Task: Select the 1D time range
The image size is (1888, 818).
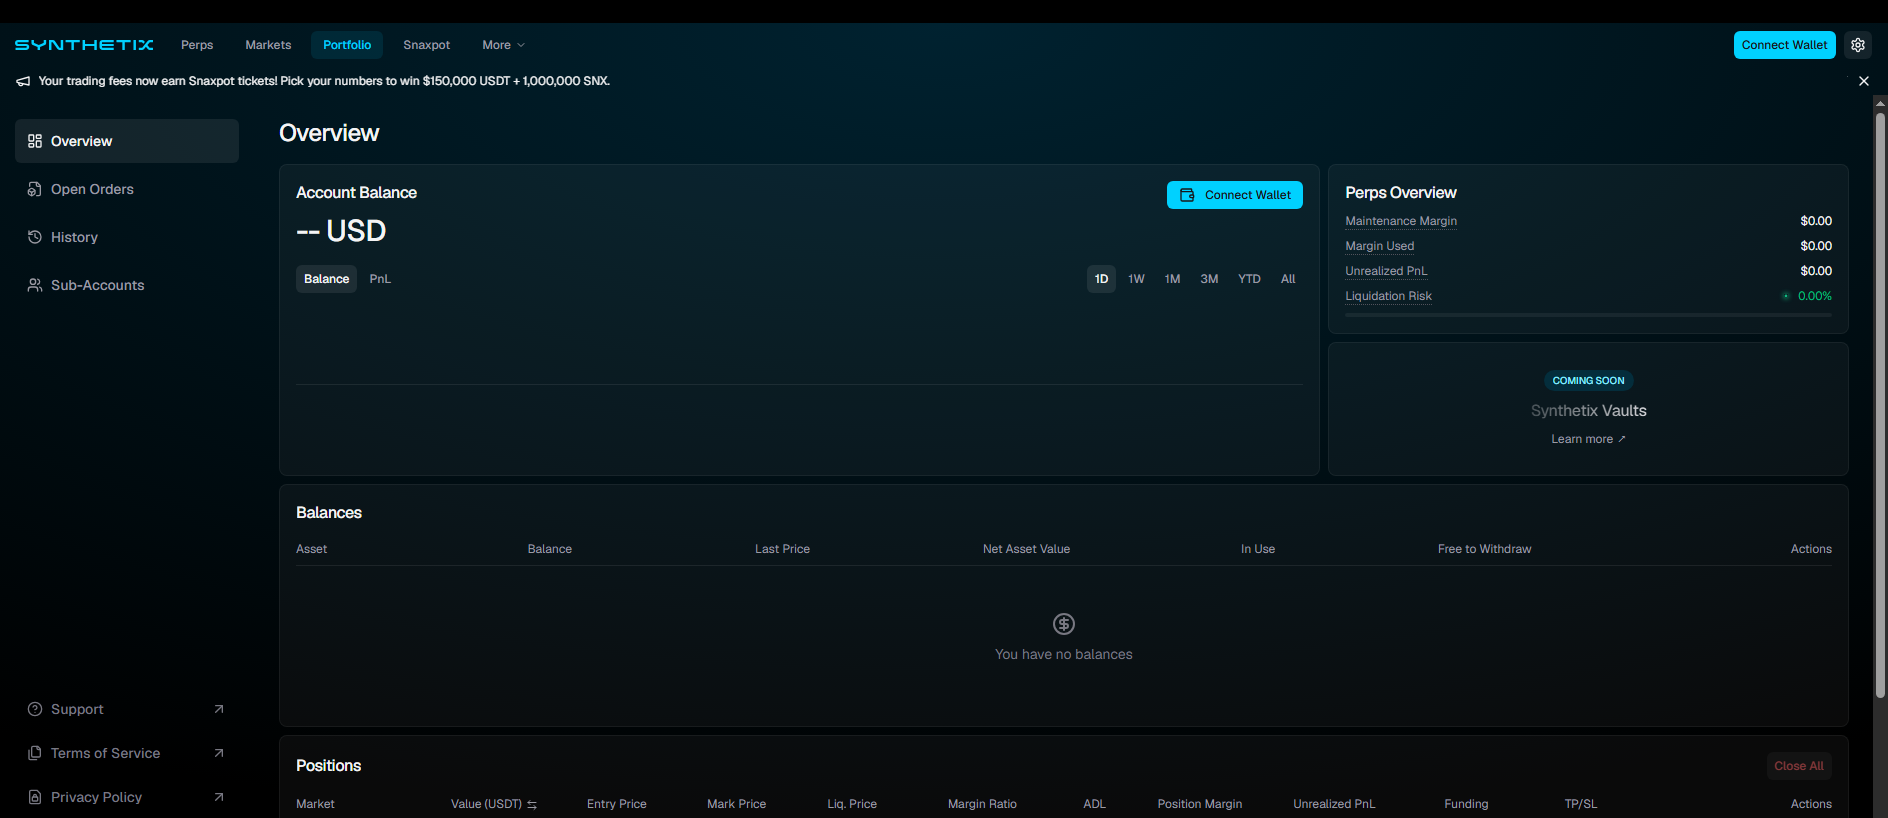Action: pyautogui.click(x=1101, y=279)
